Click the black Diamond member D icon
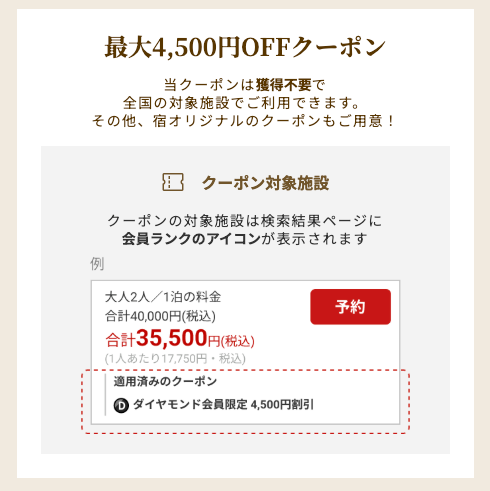Image resolution: width=490 pixels, height=491 pixels. click(121, 405)
